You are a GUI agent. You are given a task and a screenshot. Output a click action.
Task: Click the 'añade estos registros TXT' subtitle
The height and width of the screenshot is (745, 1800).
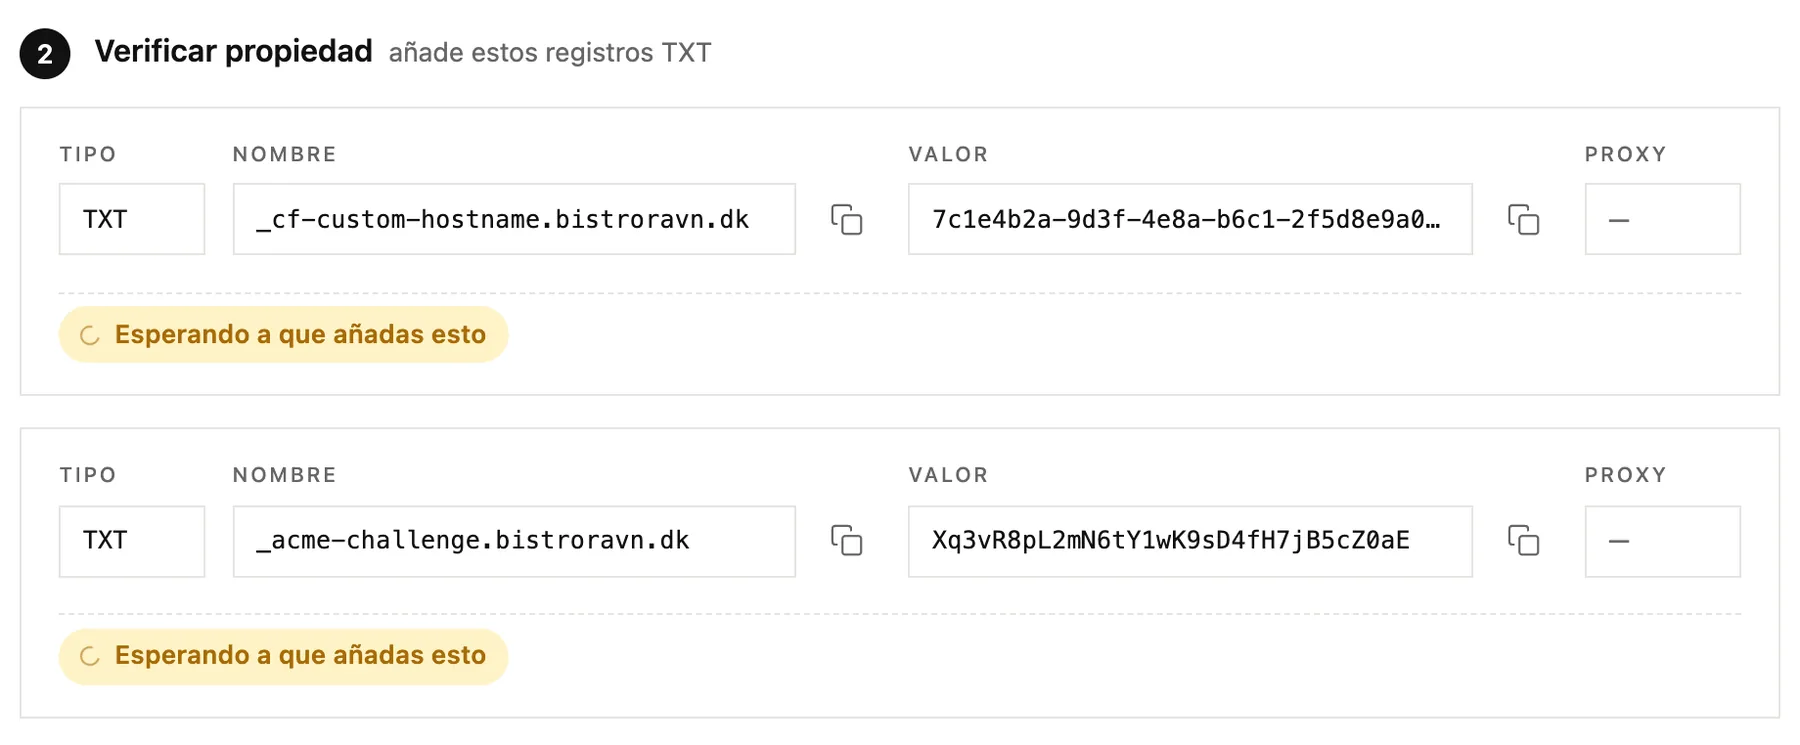(x=550, y=52)
